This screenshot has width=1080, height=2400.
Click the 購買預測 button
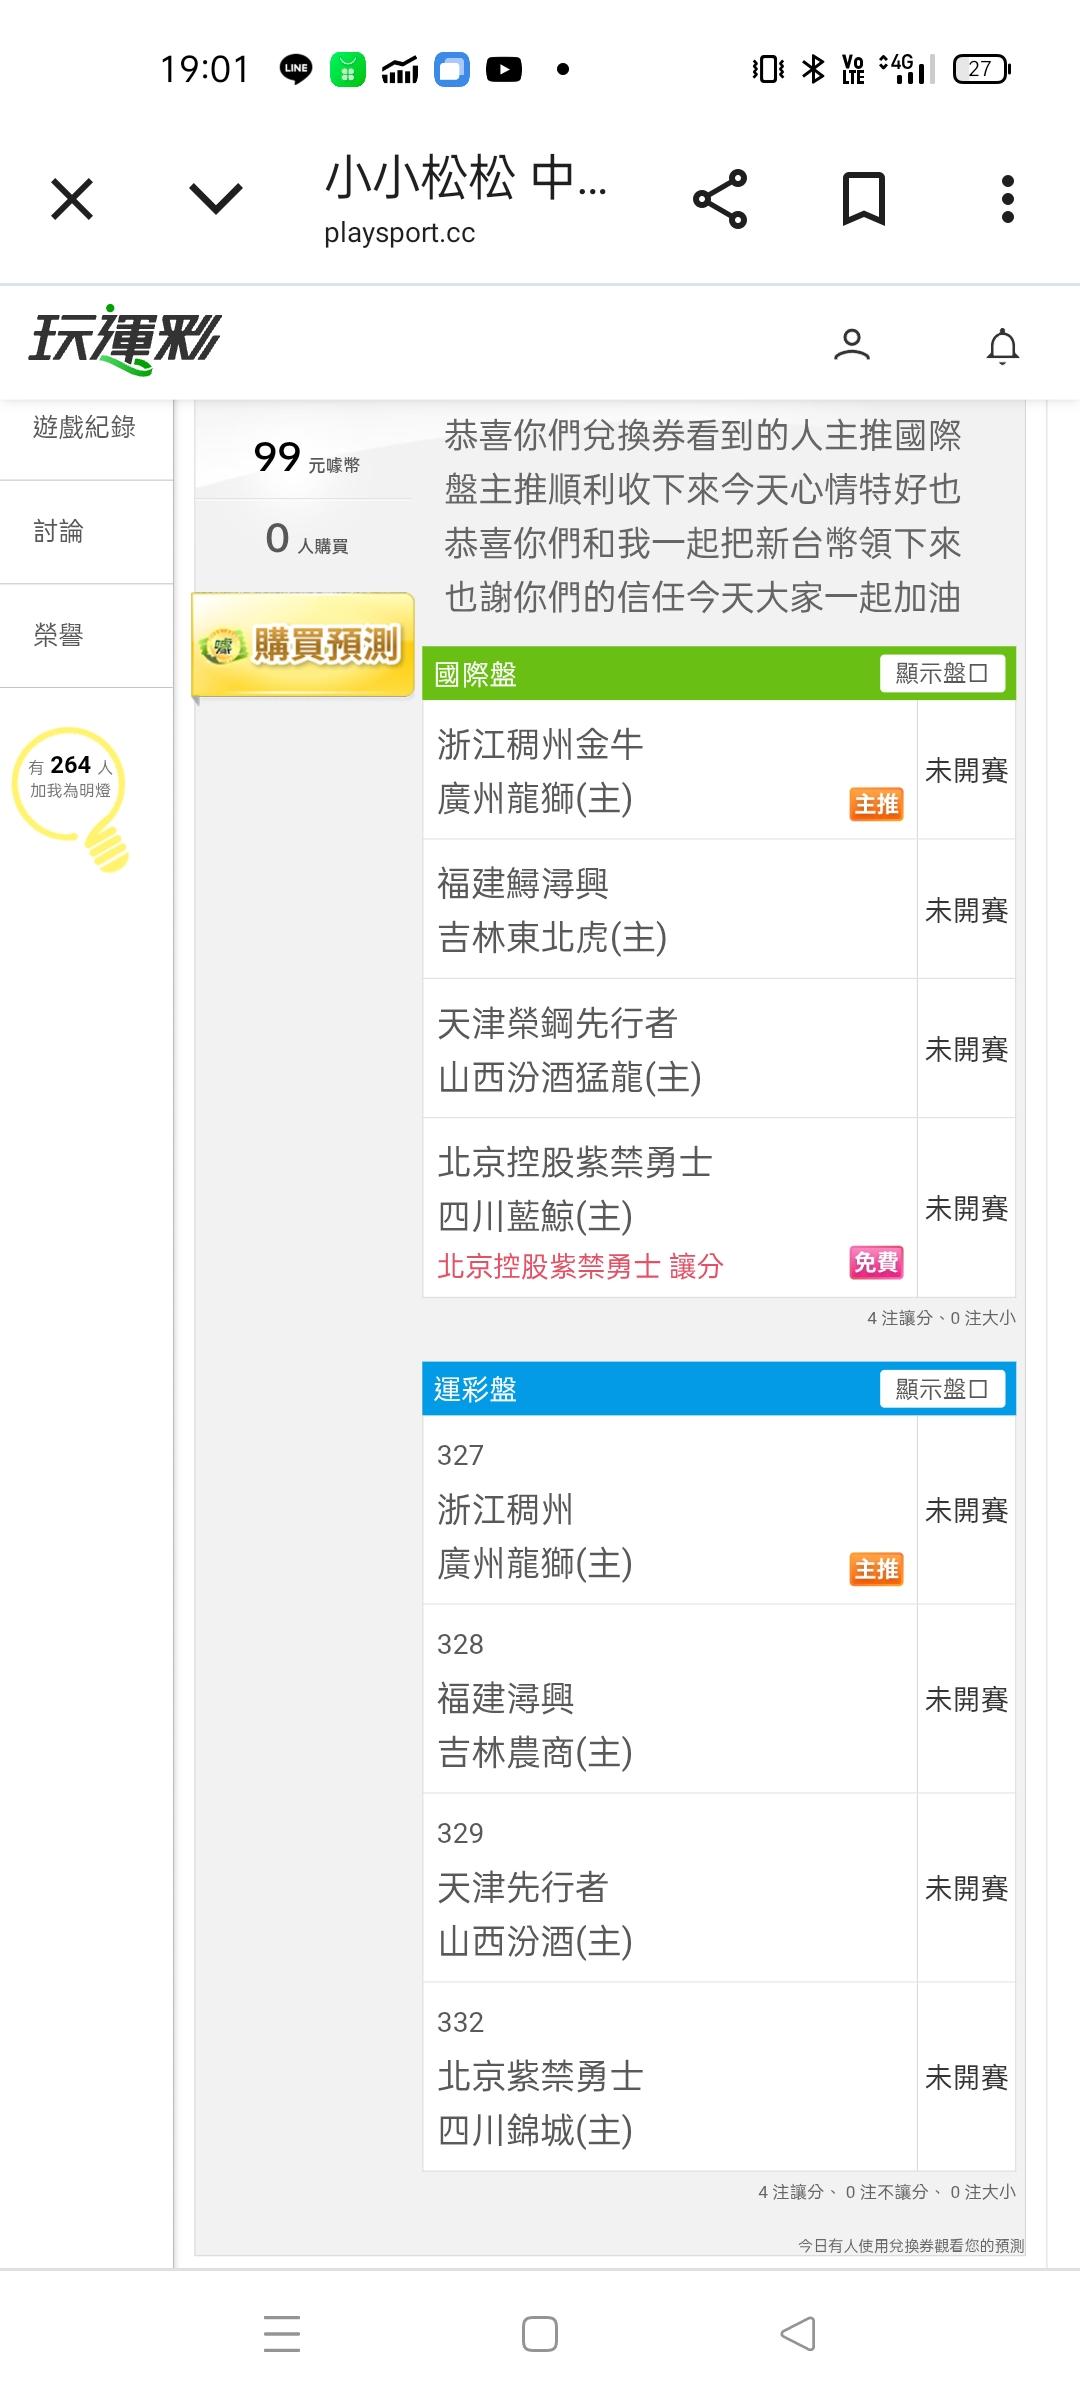(304, 645)
